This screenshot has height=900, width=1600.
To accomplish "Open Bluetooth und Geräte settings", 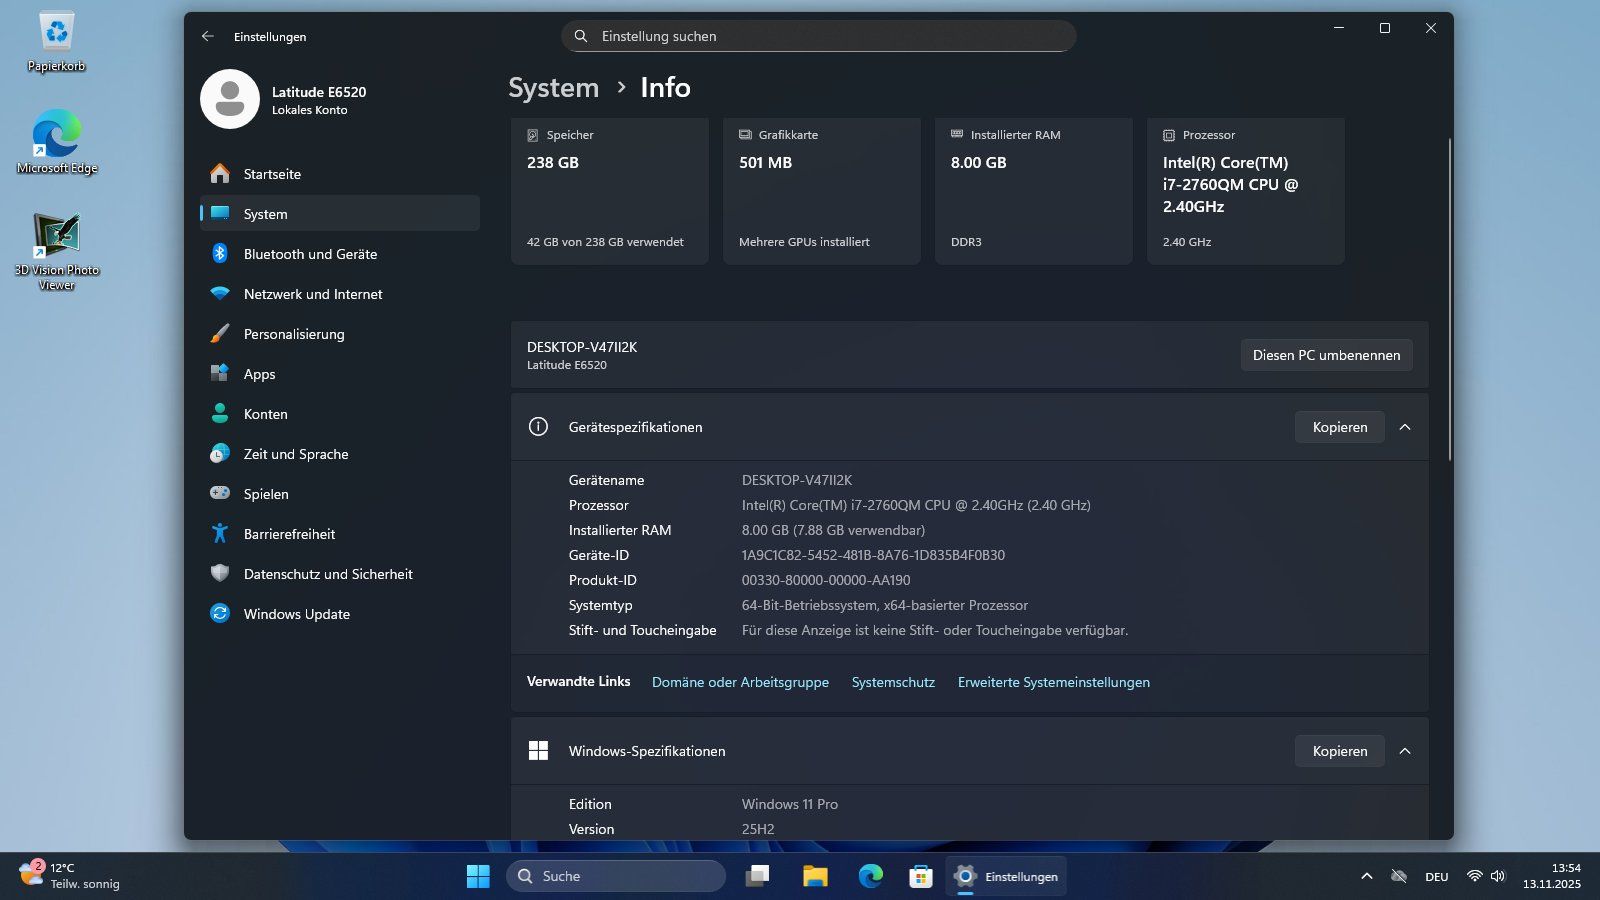I will tap(340, 254).
